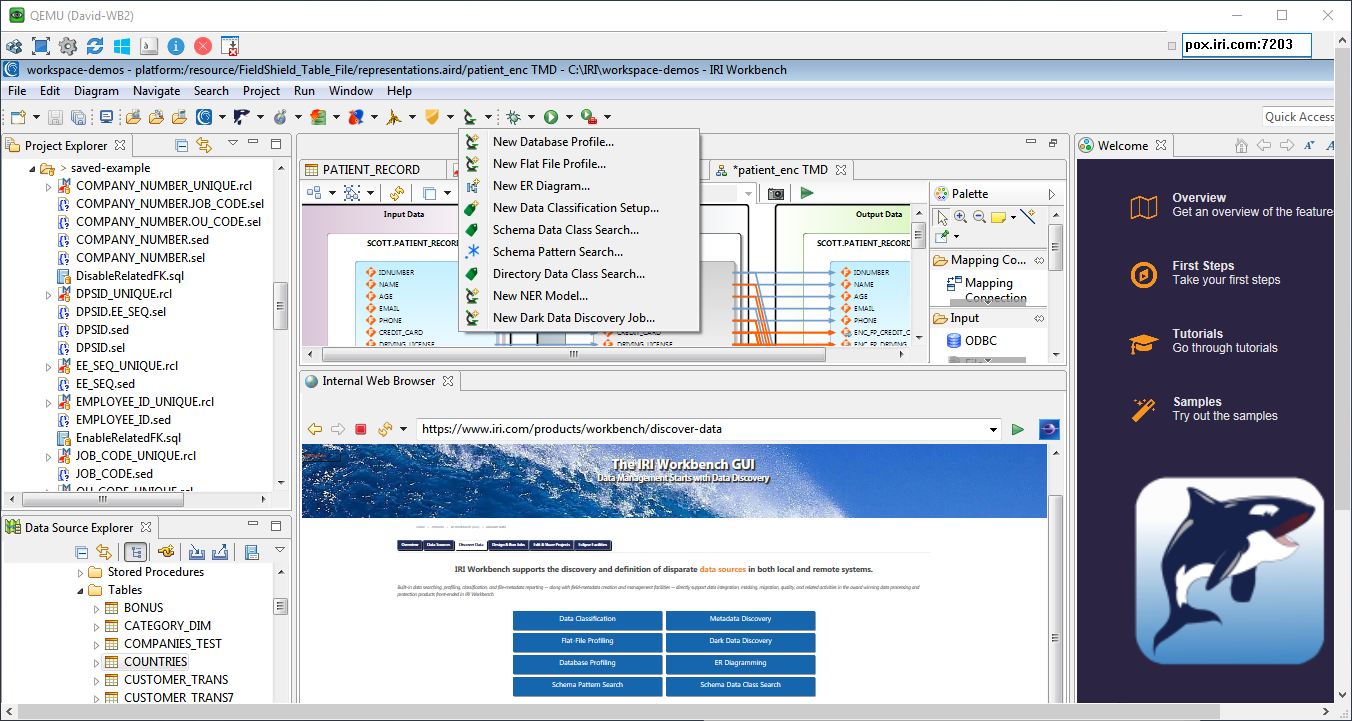Screen dimensions: 1352x721
Task: Open dropdown arrow next to Debug icon
Action: (531, 117)
